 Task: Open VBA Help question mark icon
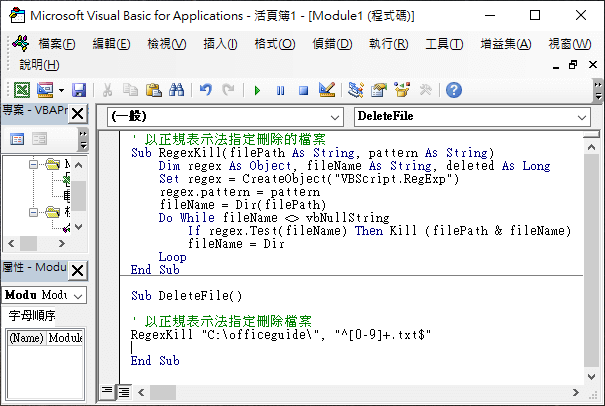pyautogui.click(x=454, y=90)
